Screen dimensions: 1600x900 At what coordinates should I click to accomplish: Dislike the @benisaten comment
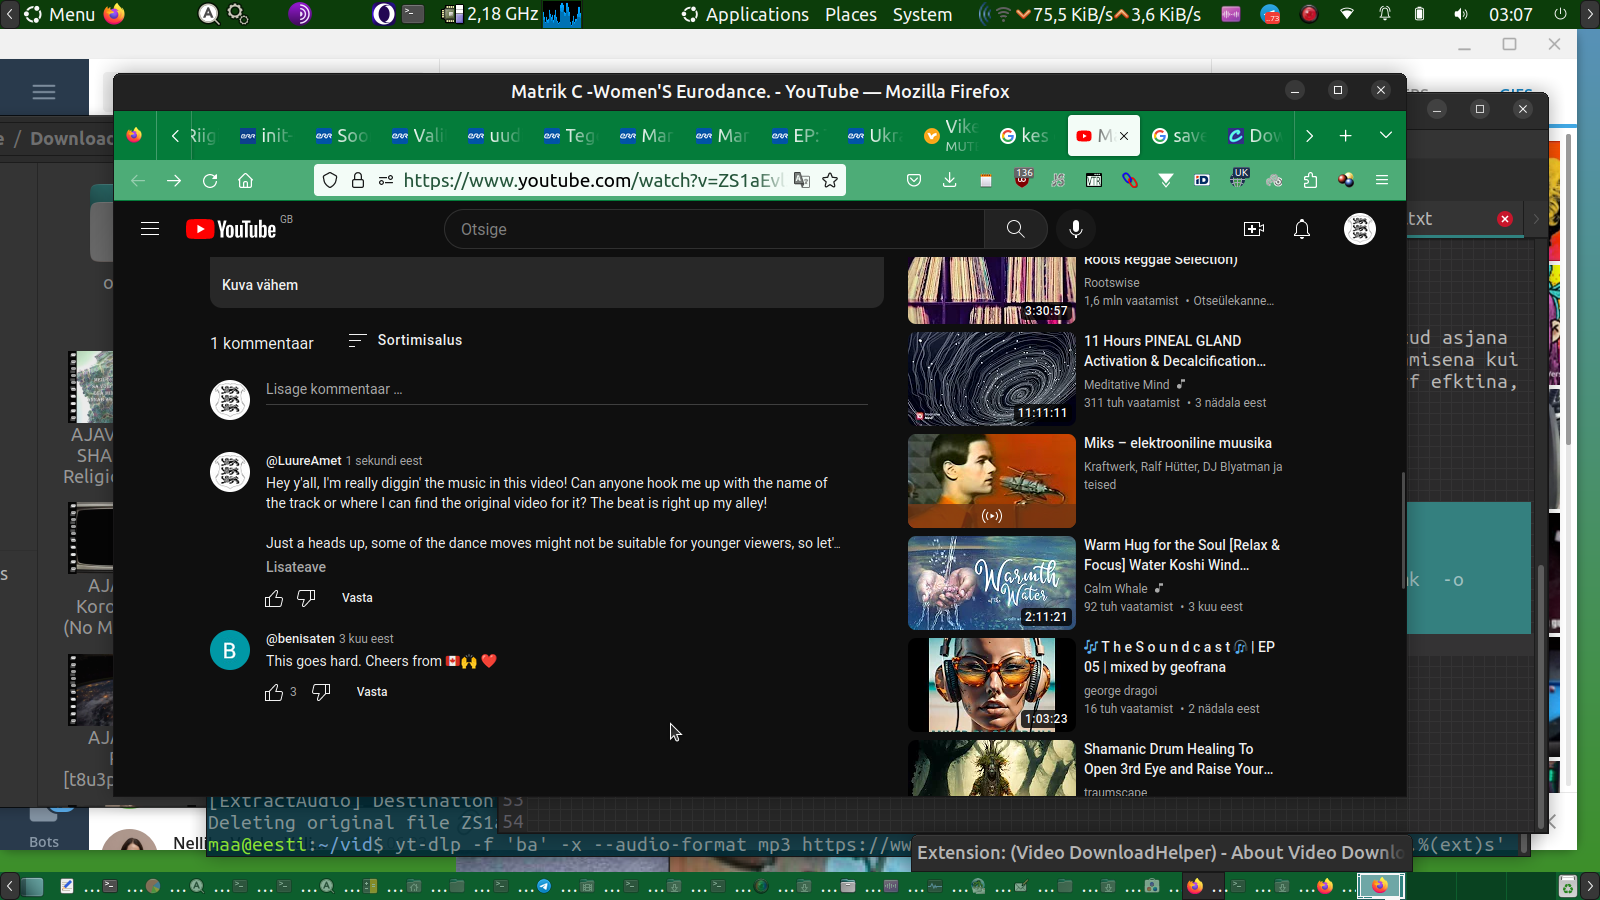321,692
